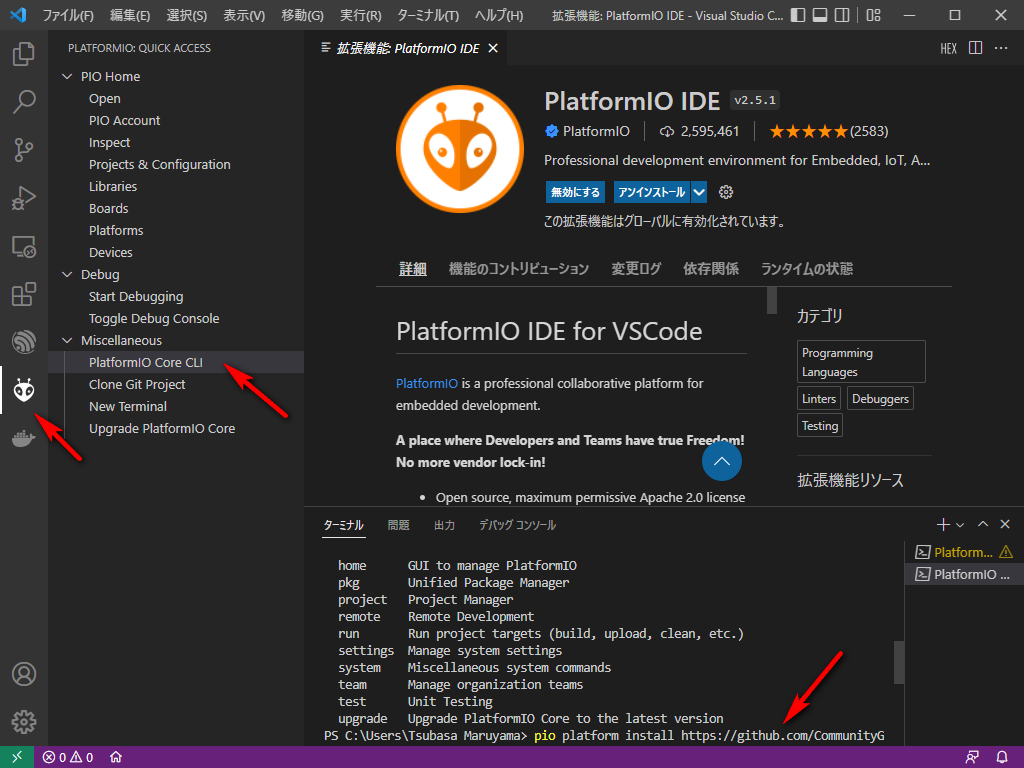Follow the blue PlatformIO link in readme
This screenshot has height=768, width=1024.
(x=426, y=383)
